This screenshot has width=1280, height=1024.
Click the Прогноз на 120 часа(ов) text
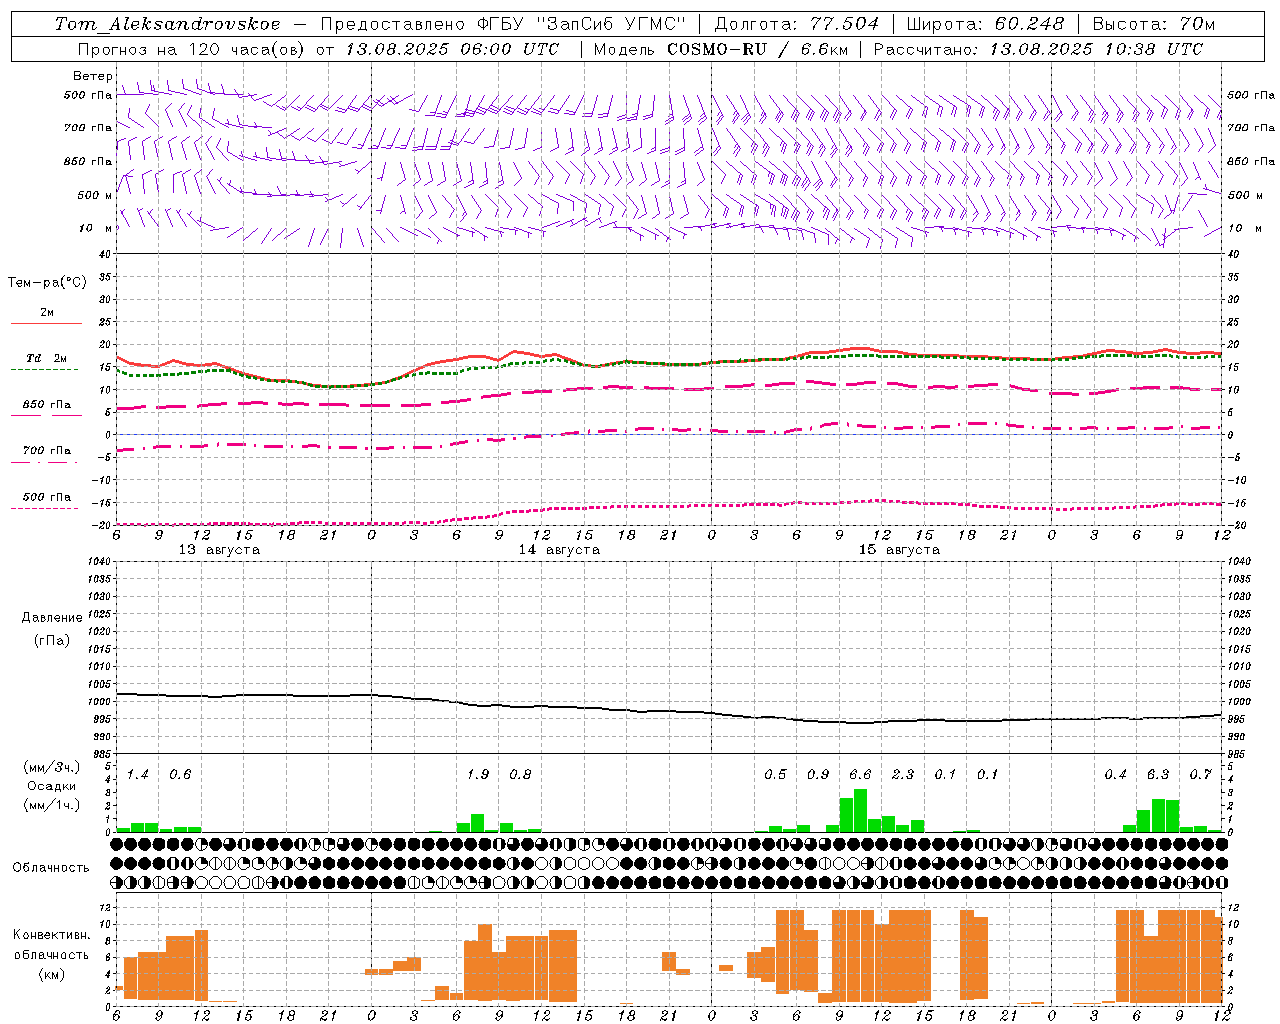pos(190,49)
